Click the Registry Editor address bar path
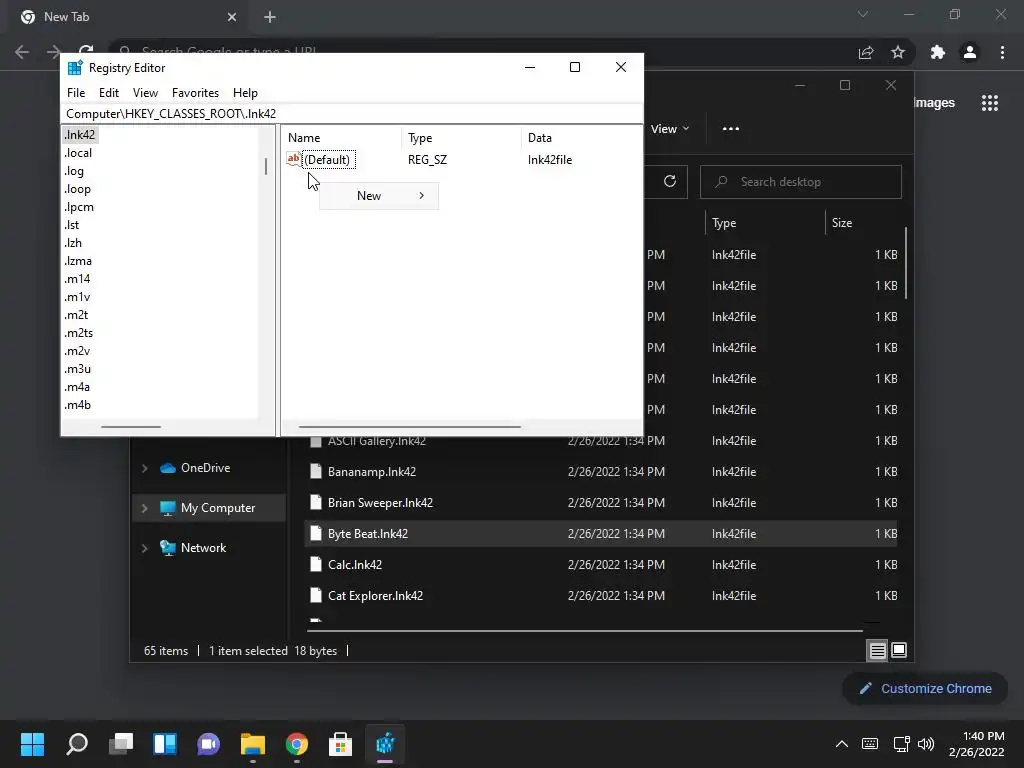This screenshot has height=768, width=1024. tap(352, 114)
